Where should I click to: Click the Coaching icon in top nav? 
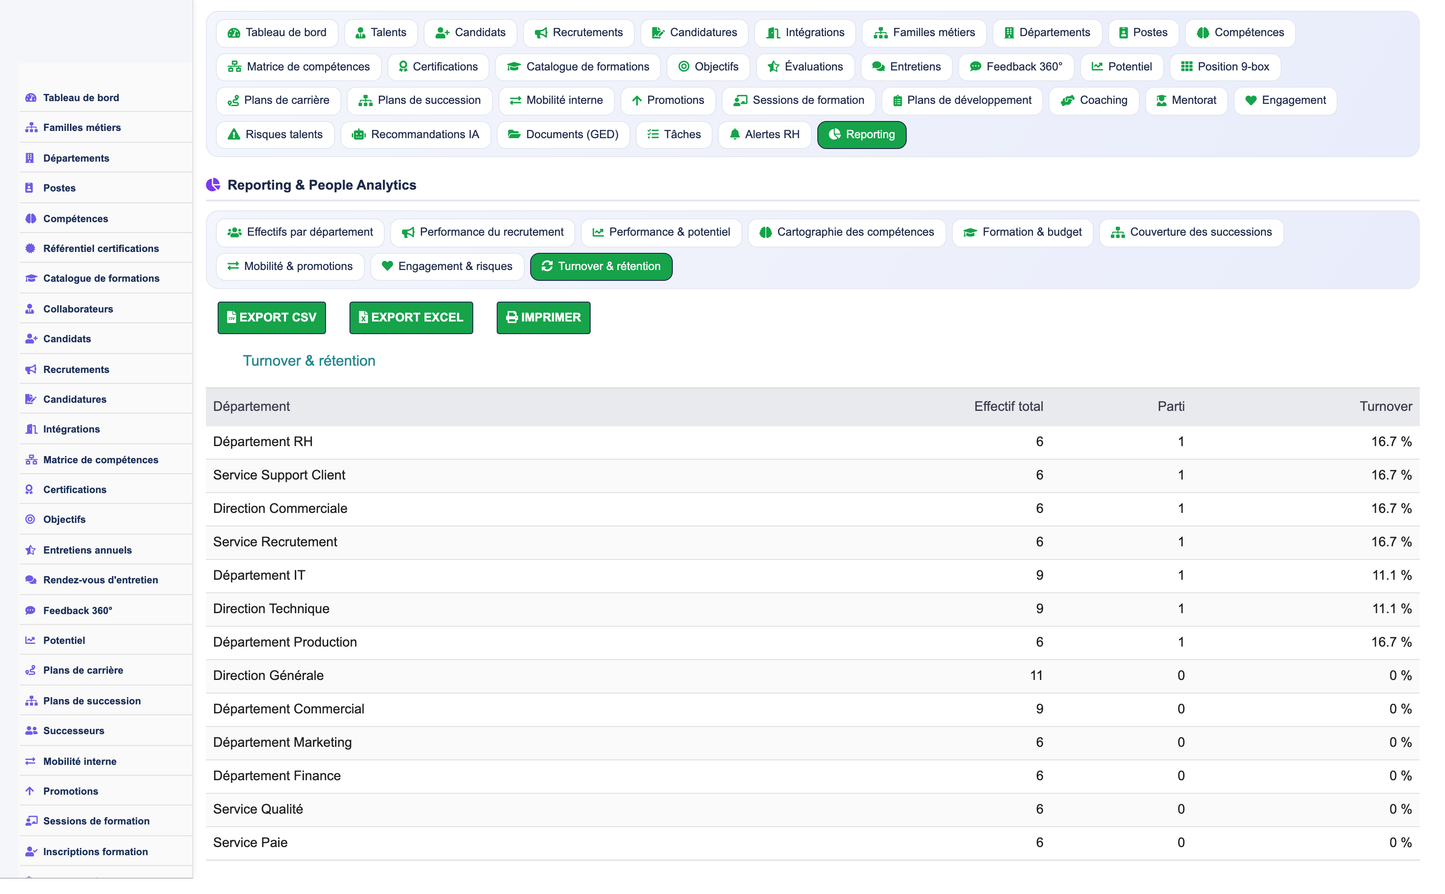[1067, 101]
